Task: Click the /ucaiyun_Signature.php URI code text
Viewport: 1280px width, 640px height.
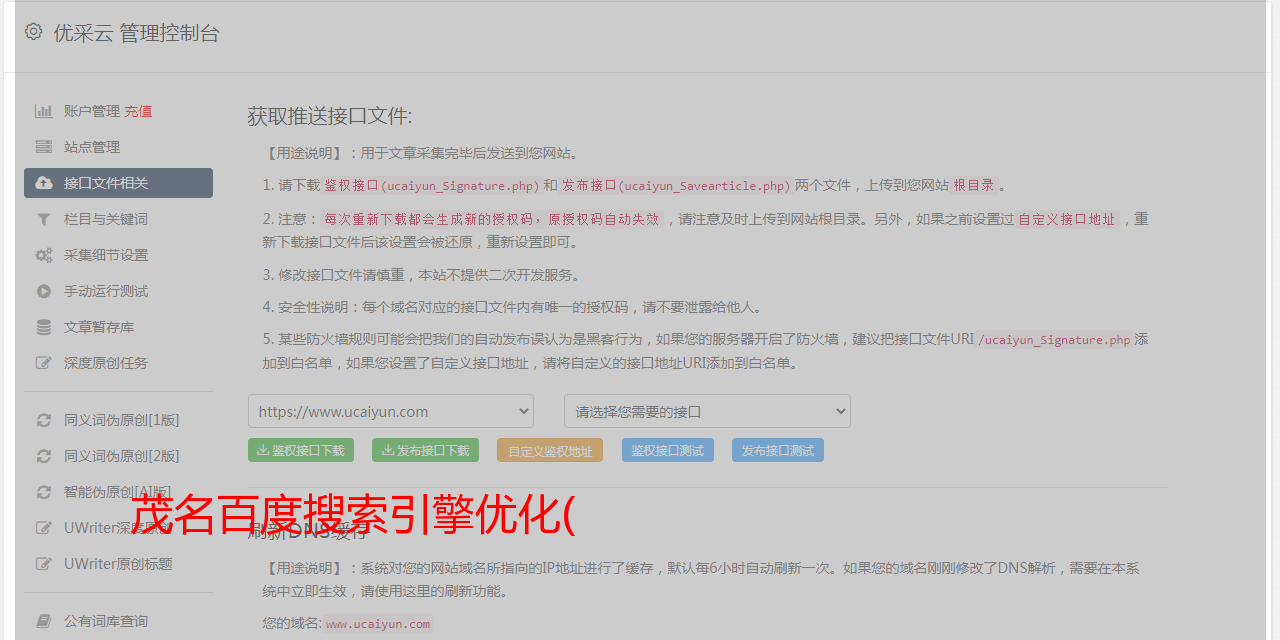Action: (1054, 339)
